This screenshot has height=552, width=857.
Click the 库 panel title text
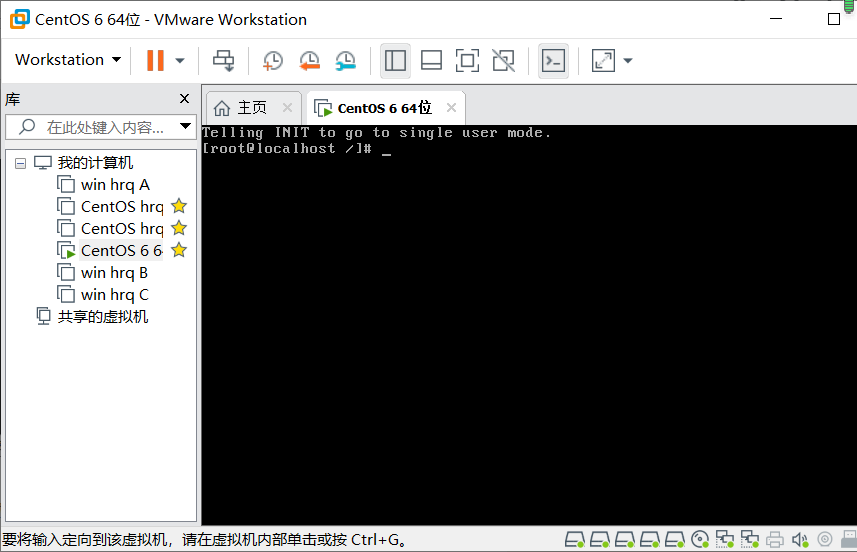[x=13, y=99]
